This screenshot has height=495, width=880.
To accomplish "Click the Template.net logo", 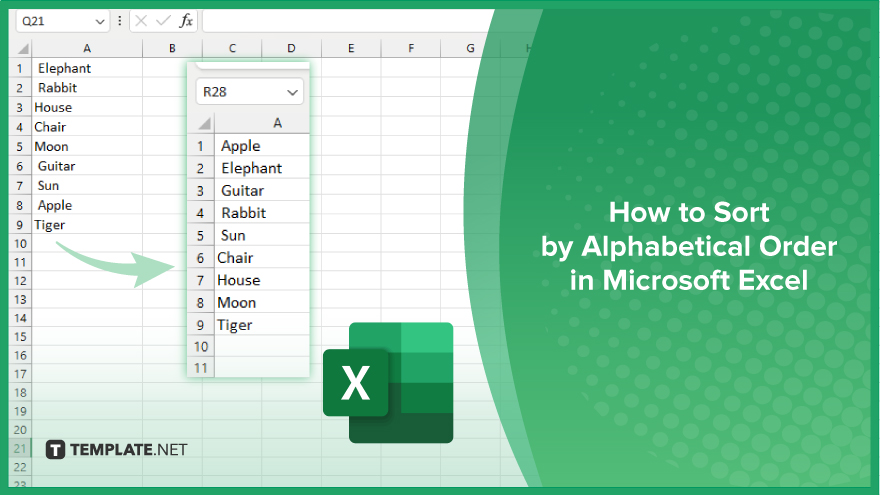I will 116,450.
